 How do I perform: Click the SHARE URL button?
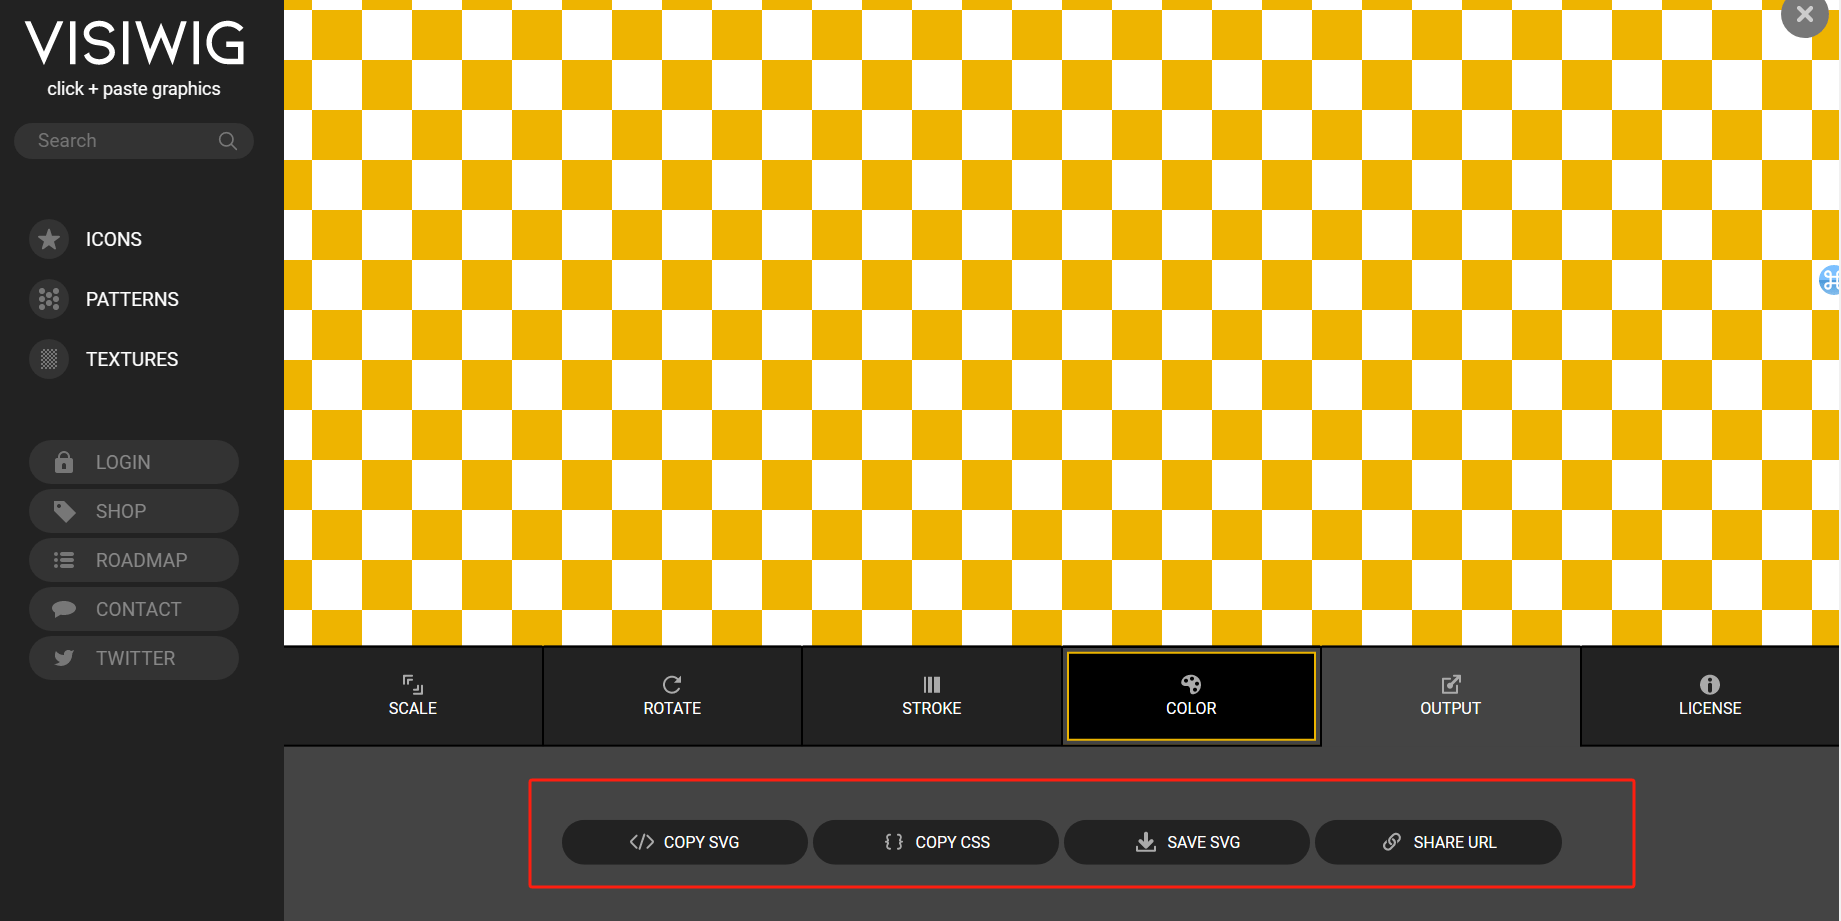[1438, 842]
